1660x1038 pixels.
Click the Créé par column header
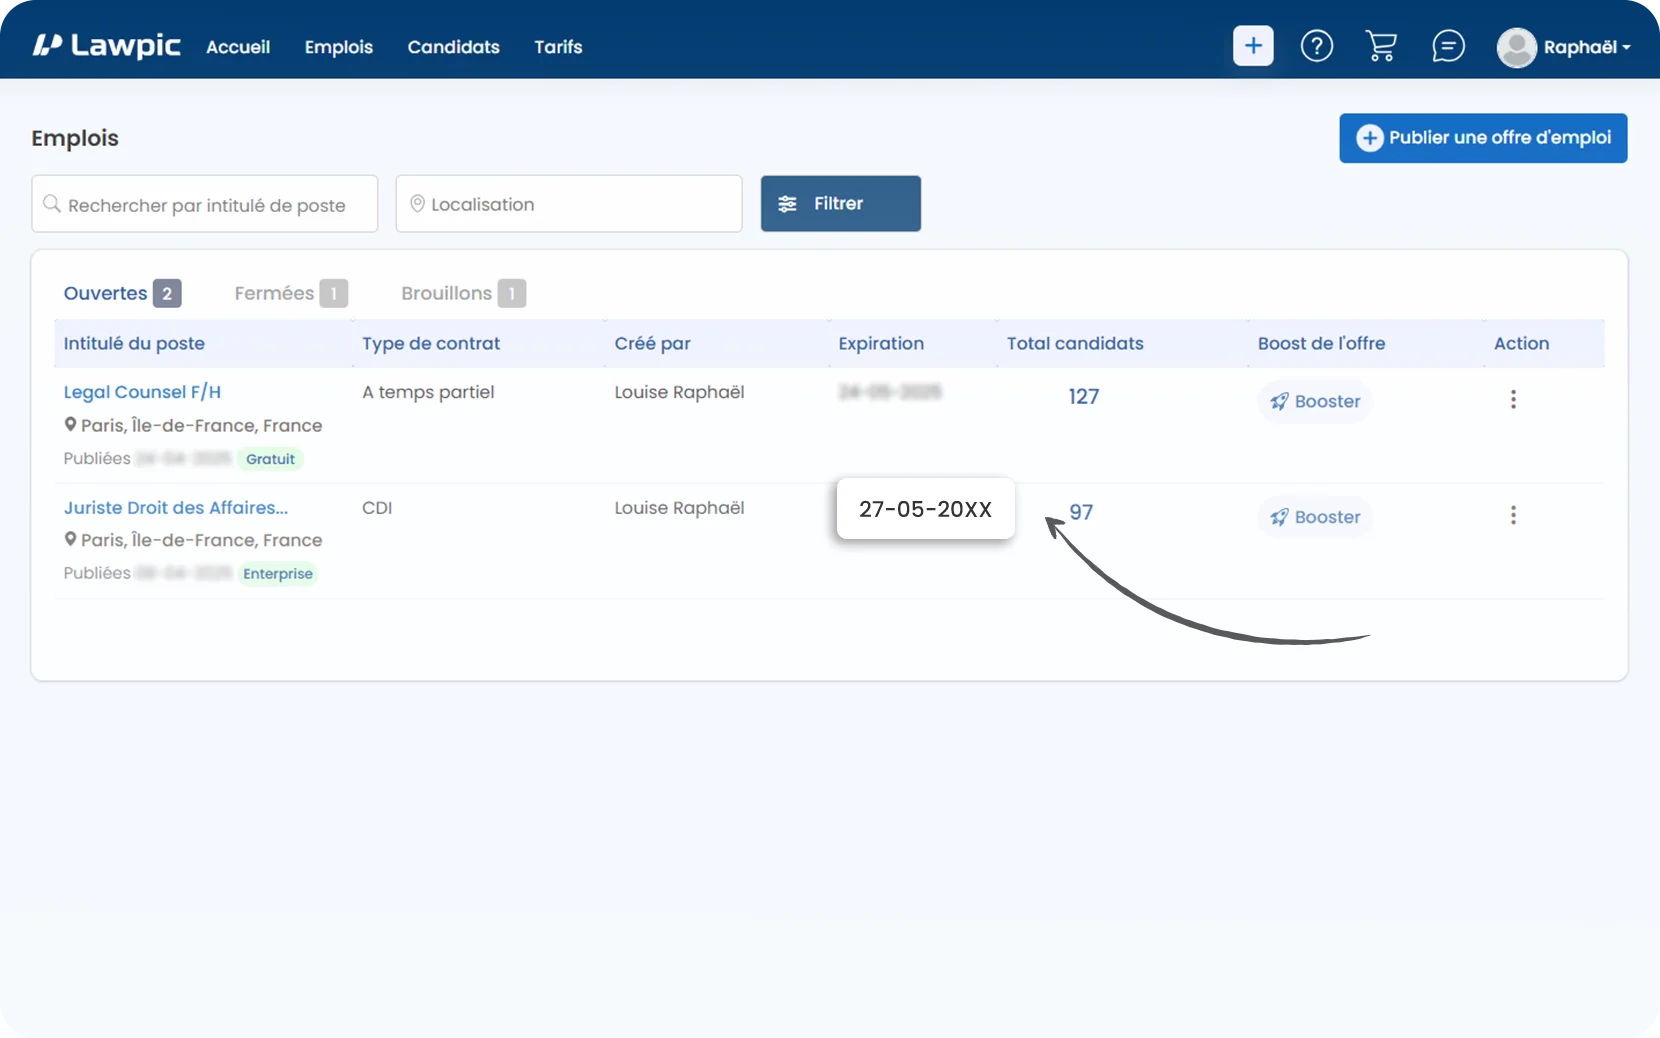pos(653,344)
